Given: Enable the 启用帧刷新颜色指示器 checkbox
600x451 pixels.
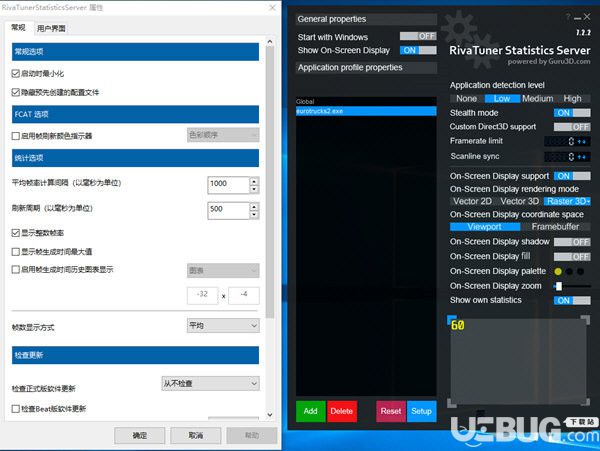Looking at the screenshot, I should 16,136.
